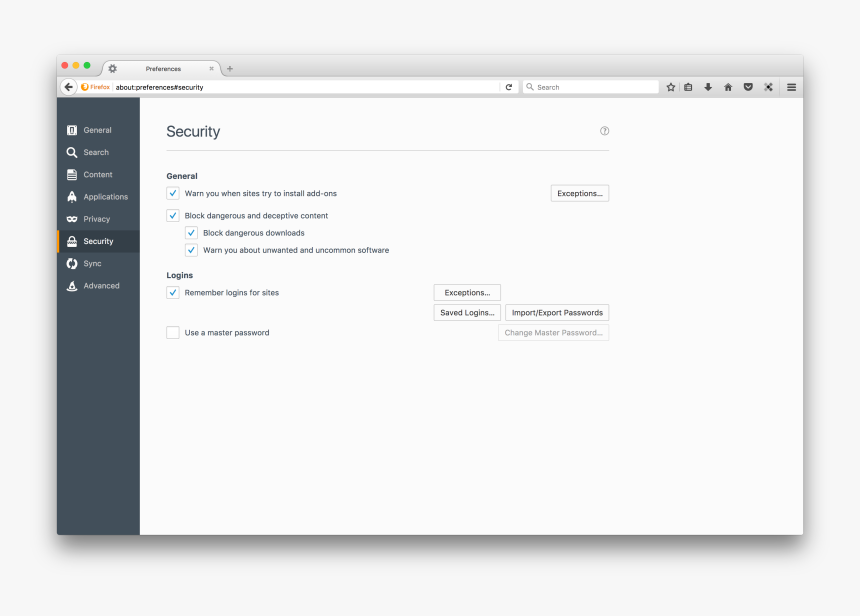860x616 pixels.
Task: Open the Firefox hamburger menu
Action: tap(791, 87)
